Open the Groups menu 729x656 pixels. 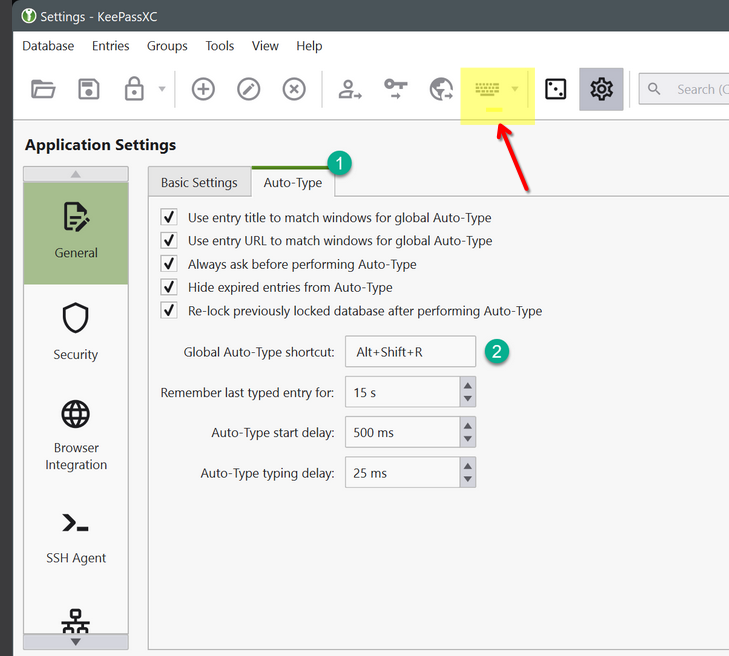coord(167,46)
